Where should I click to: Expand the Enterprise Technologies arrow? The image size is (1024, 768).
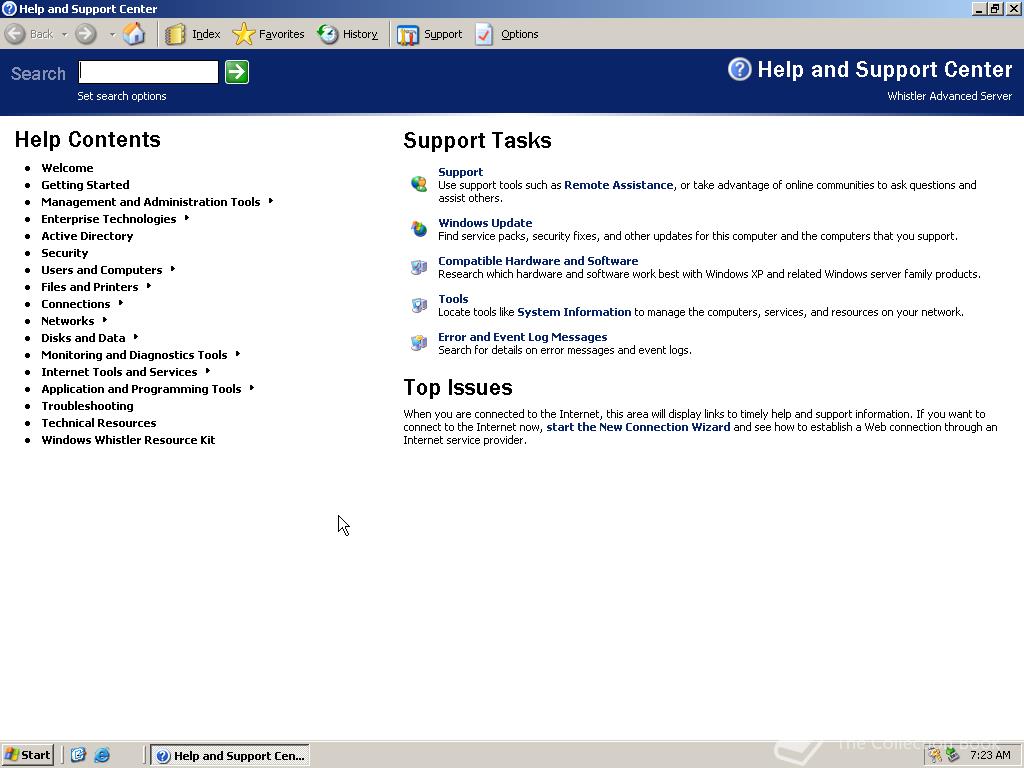(x=186, y=218)
